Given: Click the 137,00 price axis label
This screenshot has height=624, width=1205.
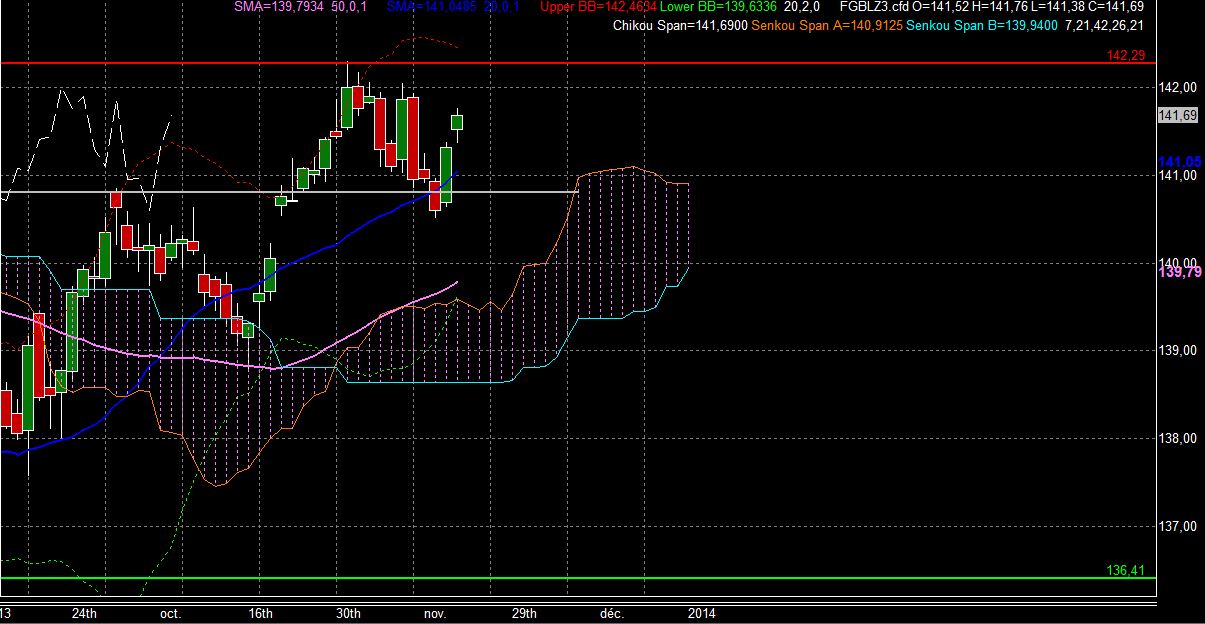Looking at the screenshot, I should (1177, 526).
